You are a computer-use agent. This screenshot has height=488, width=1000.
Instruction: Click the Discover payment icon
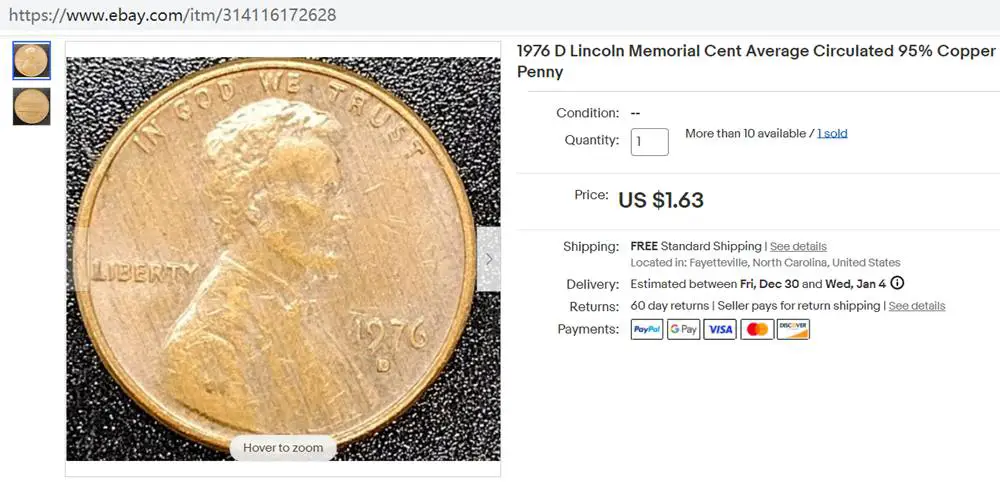point(793,329)
